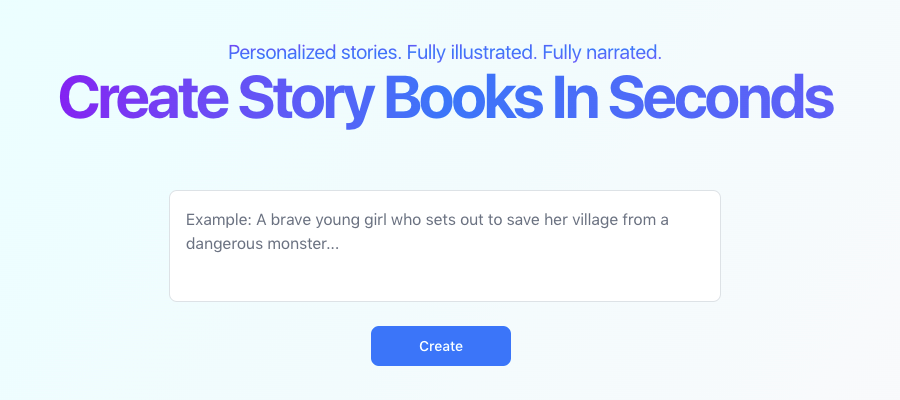Click the blue Create button

pyautogui.click(x=440, y=346)
